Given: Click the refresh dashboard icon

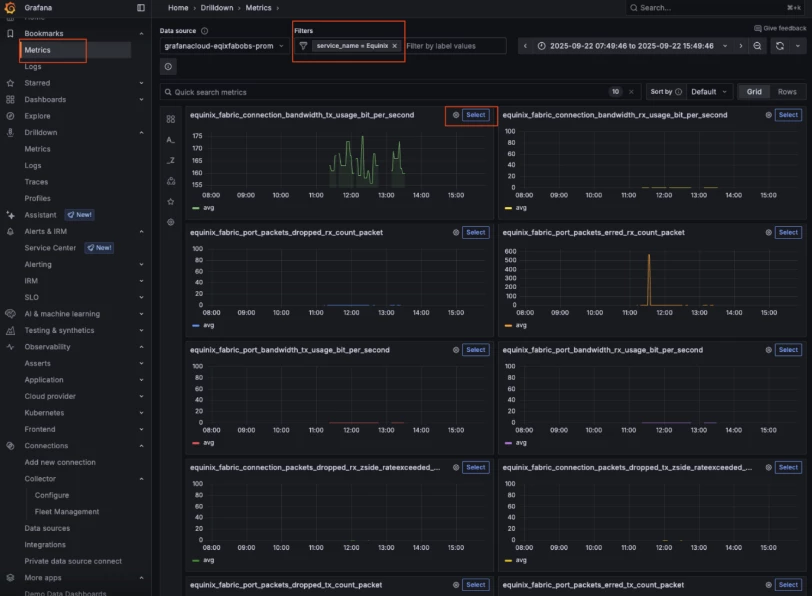Looking at the screenshot, I should pyautogui.click(x=780, y=46).
